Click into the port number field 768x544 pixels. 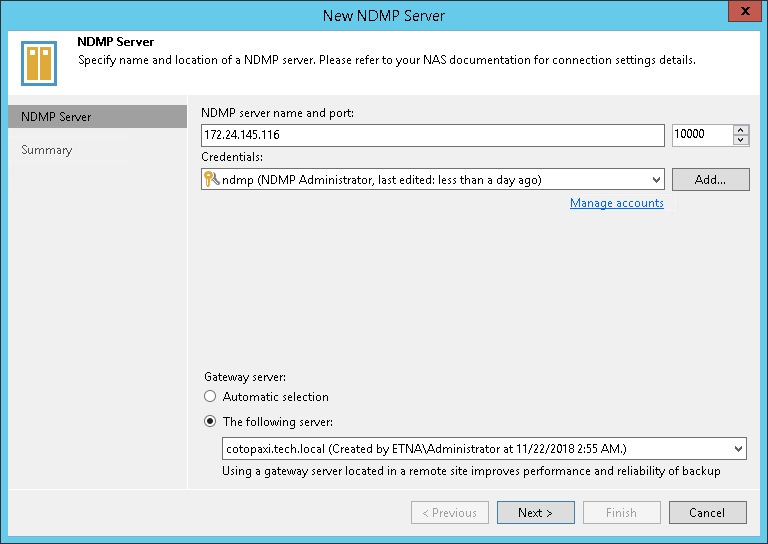701,135
